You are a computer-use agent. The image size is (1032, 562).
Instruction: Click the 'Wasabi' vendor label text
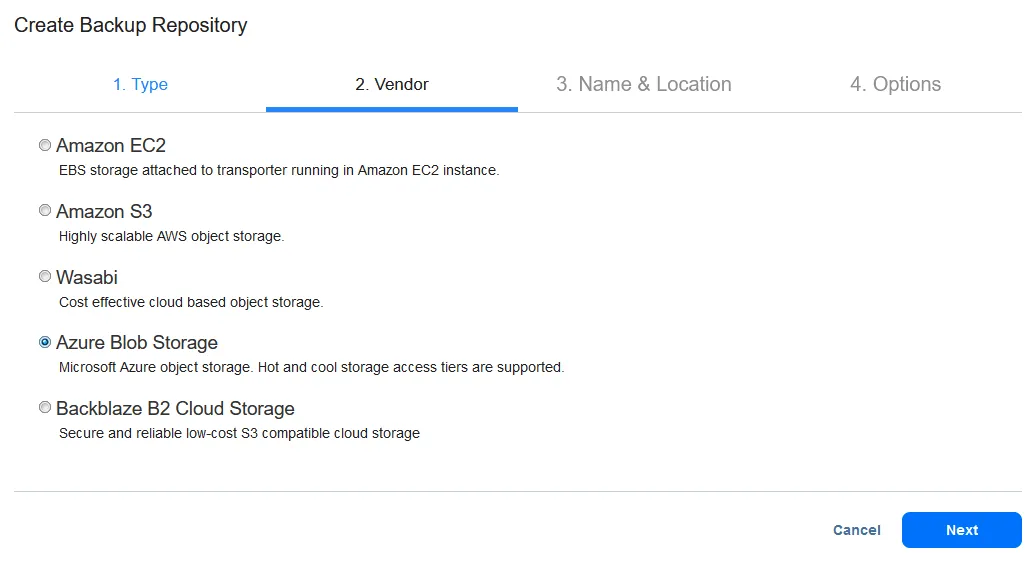click(x=87, y=278)
